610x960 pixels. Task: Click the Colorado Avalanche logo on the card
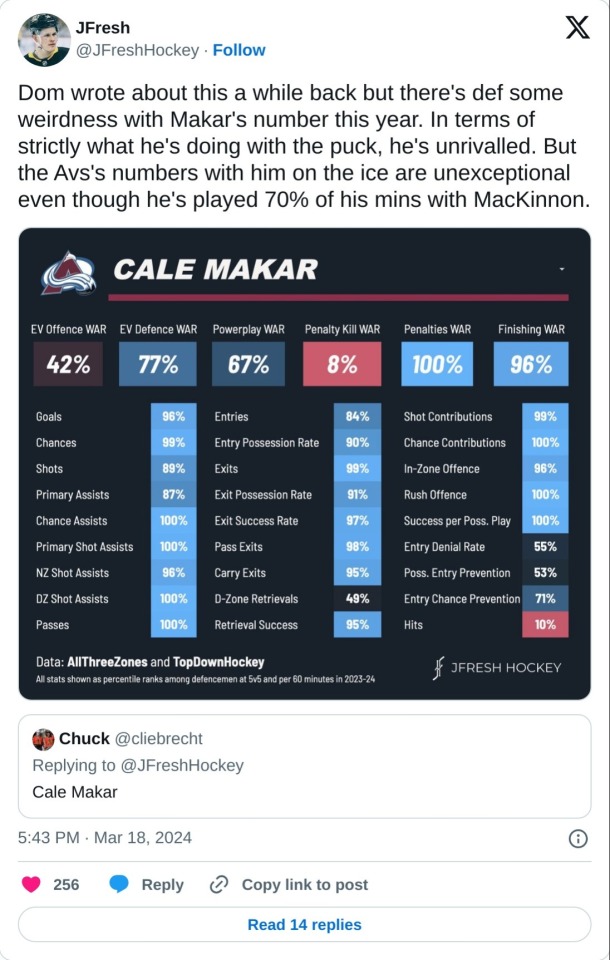pyautogui.click(x=68, y=272)
